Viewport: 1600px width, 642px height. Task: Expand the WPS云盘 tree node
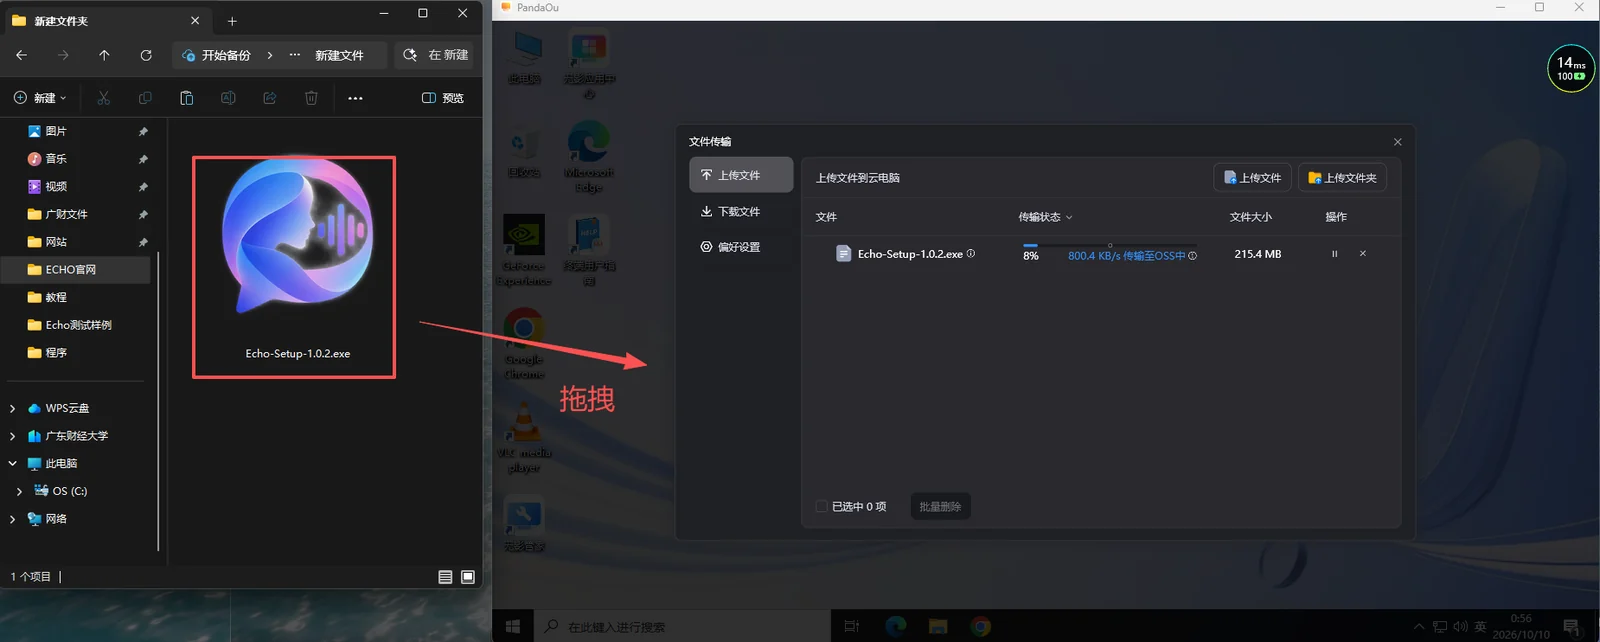coord(12,408)
